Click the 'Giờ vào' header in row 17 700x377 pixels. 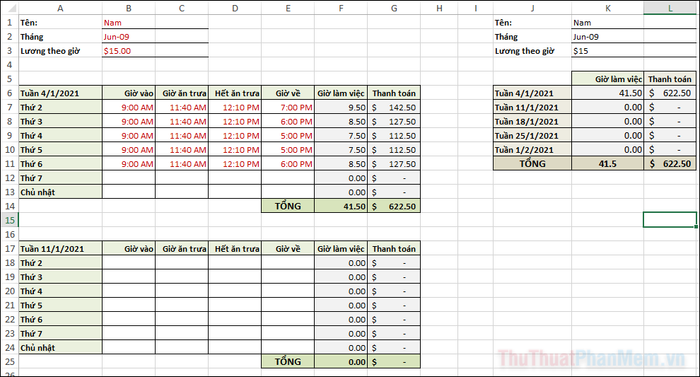129,249
